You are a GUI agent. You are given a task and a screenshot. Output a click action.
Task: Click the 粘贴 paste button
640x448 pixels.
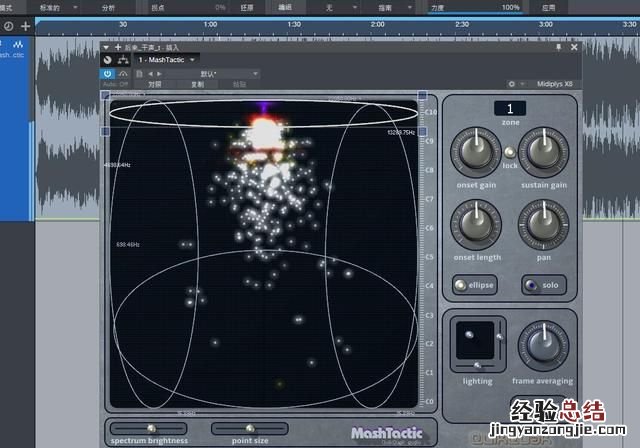click(239, 84)
